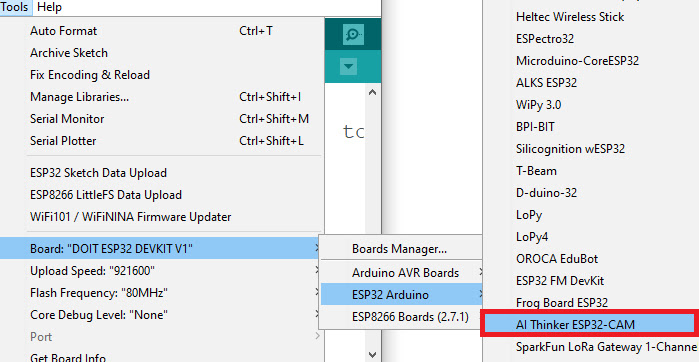Select Silicognition wESP32 board
Viewport: 699px width, 362px height.
point(591,148)
